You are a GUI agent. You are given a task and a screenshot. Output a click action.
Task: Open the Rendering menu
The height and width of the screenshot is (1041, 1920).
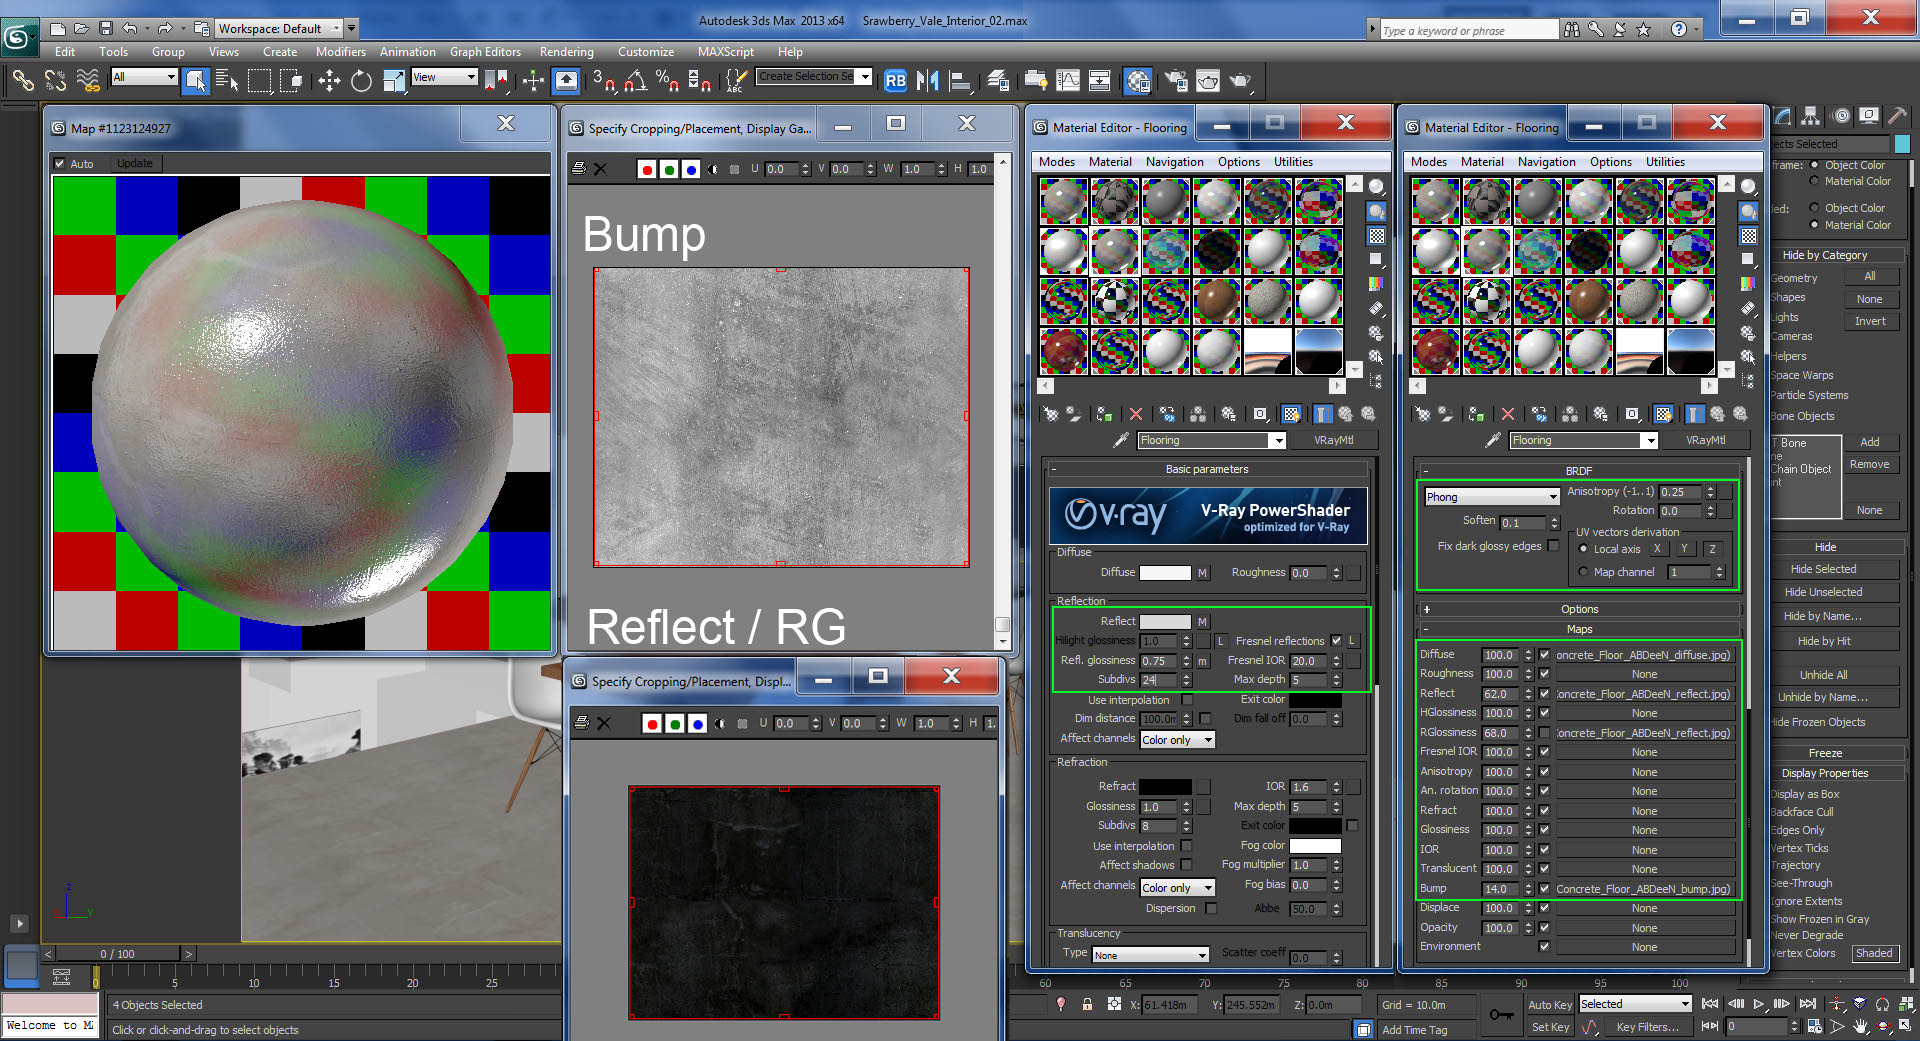point(566,52)
